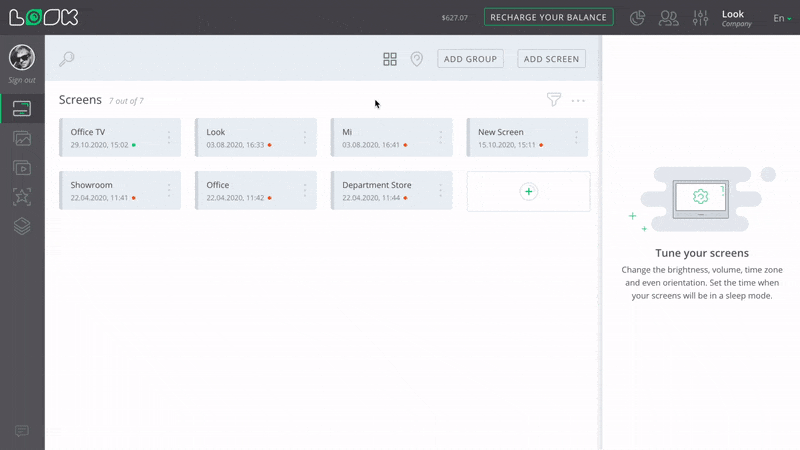Click RECHARGE YOUR BALANCE button
The height and width of the screenshot is (450, 800).
[x=548, y=17]
